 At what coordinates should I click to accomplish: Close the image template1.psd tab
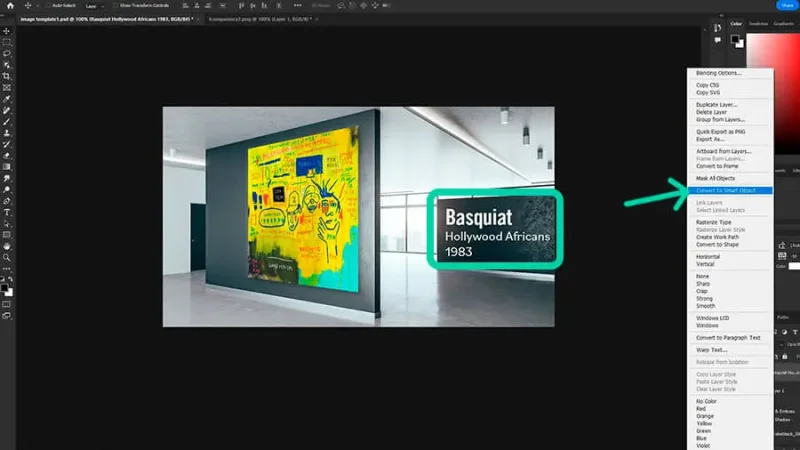point(198,19)
